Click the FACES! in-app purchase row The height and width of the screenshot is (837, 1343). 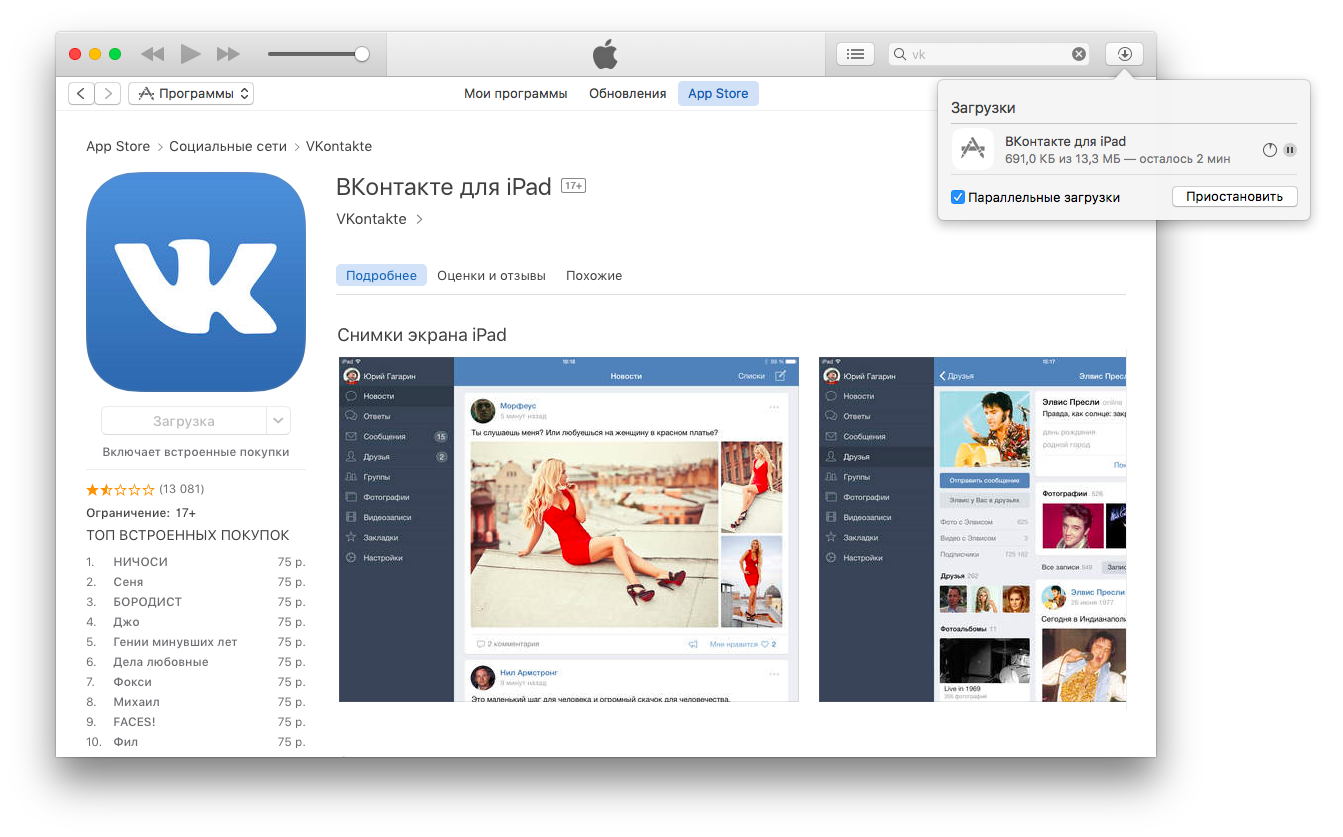coord(196,722)
